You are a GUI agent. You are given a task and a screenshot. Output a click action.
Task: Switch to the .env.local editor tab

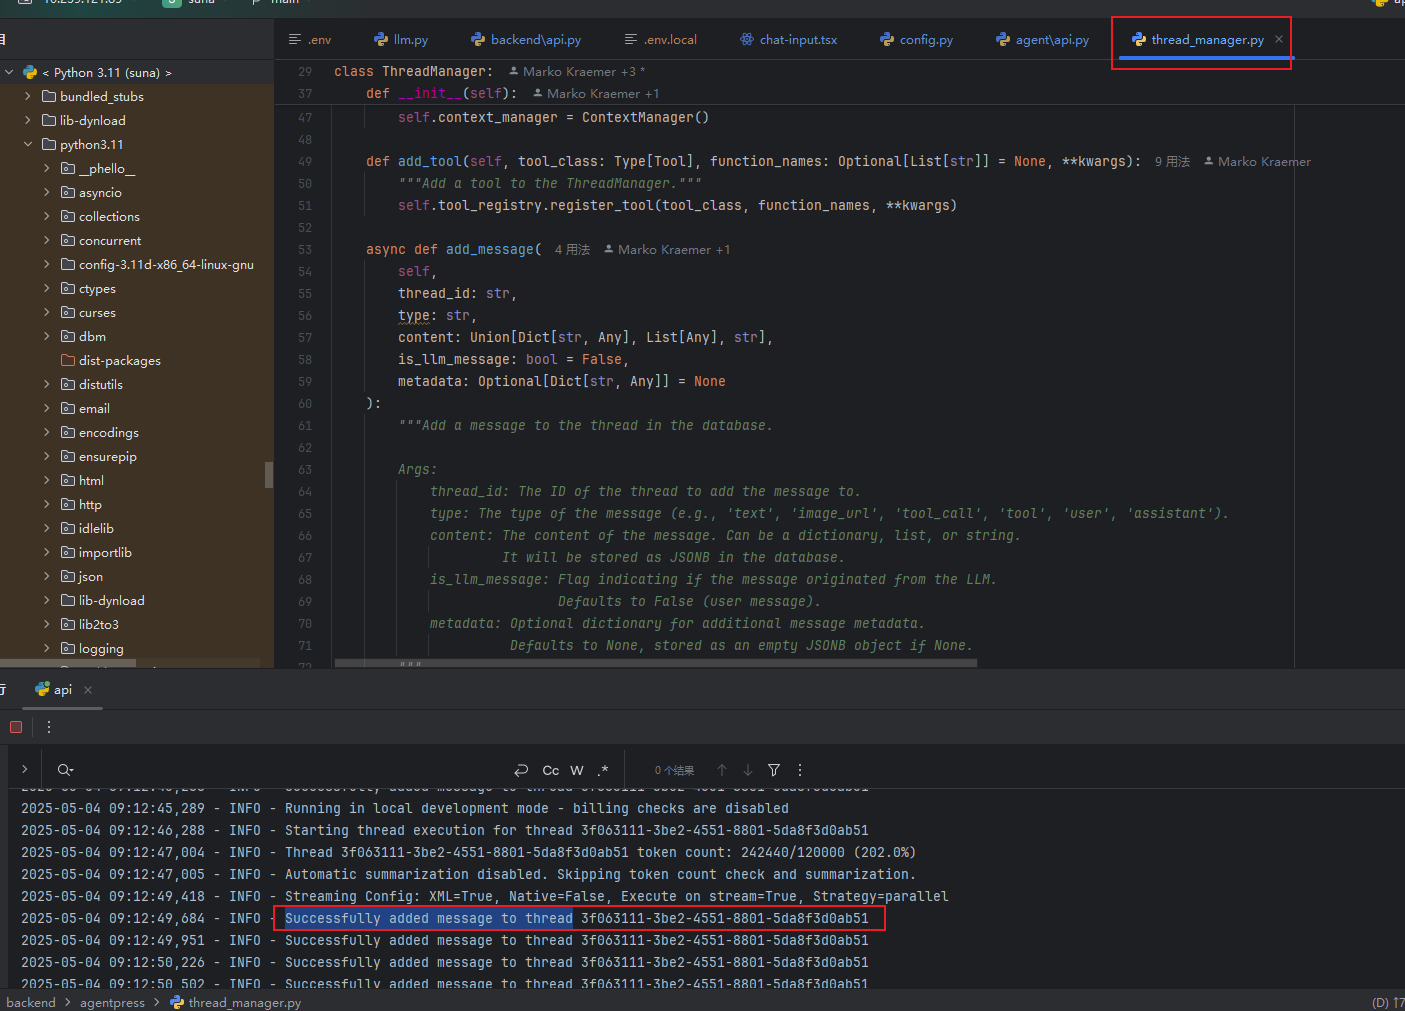pos(661,40)
